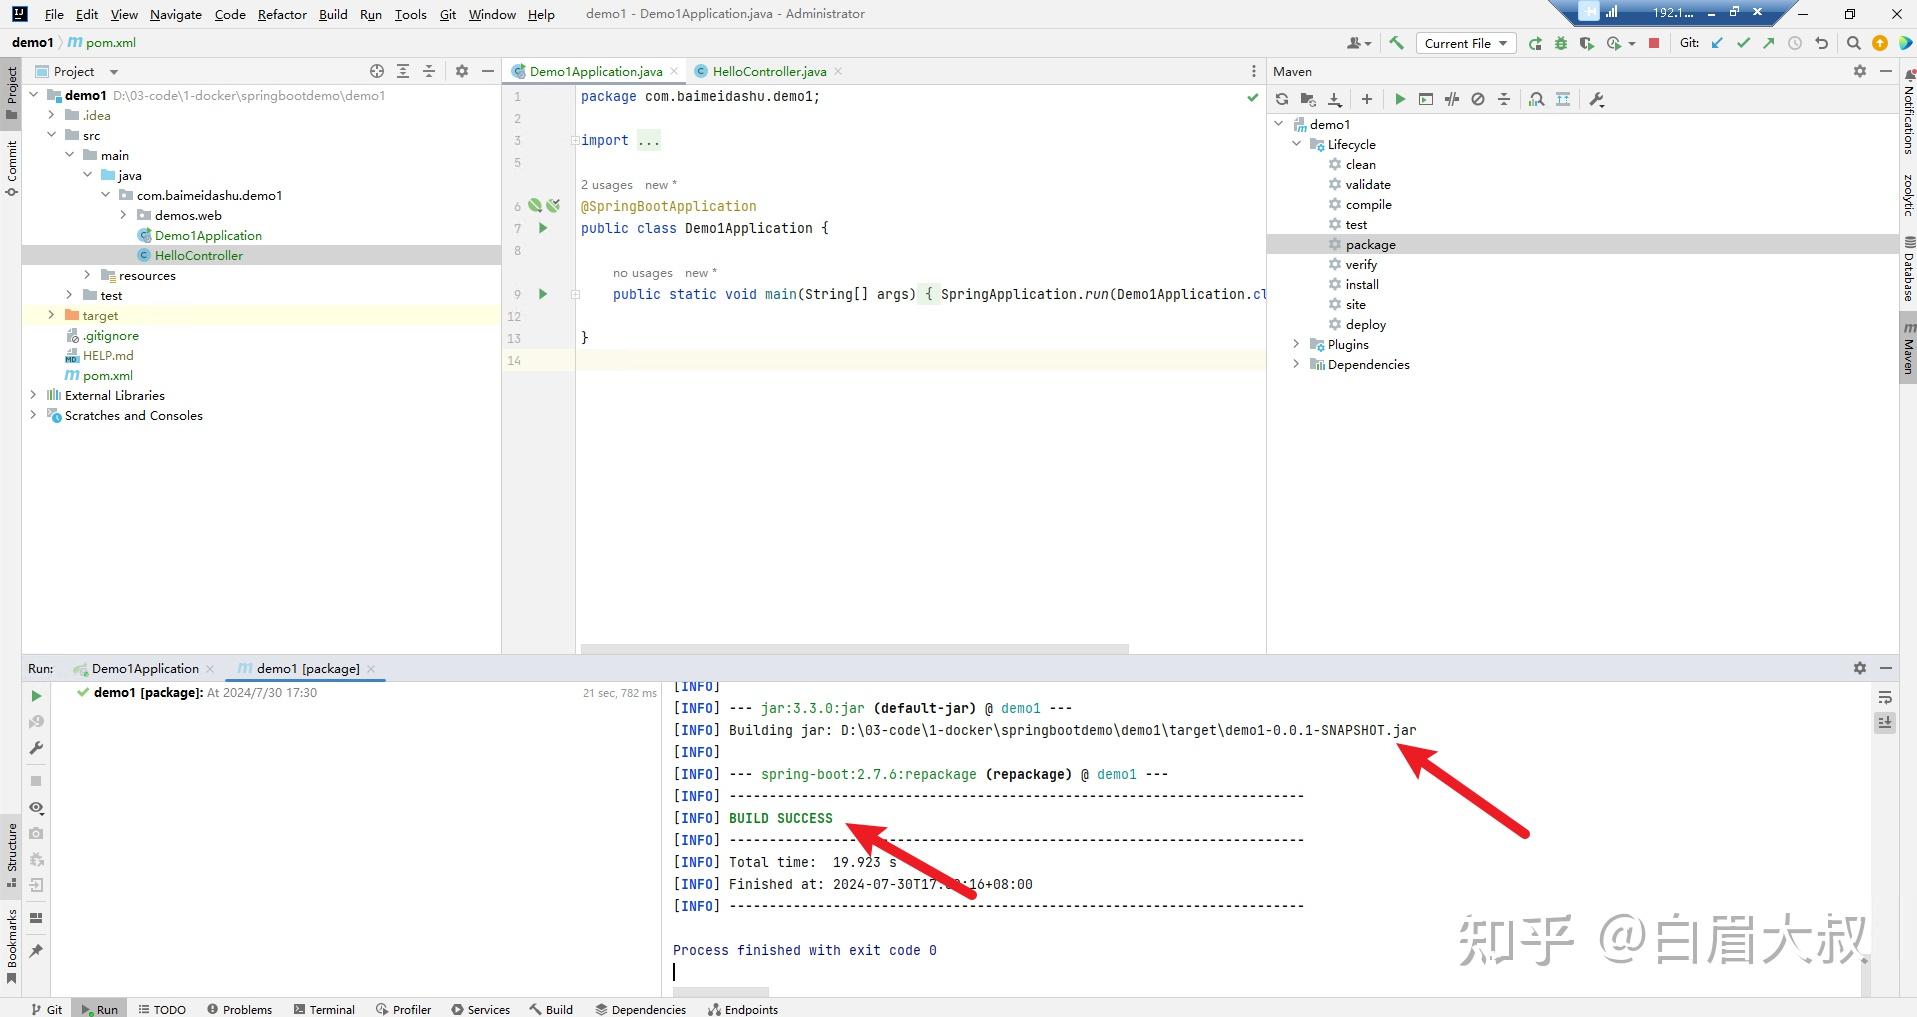This screenshot has height=1017, width=1917.
Task: Click editor horizontal scrollbar
Action: coord(854,649)
